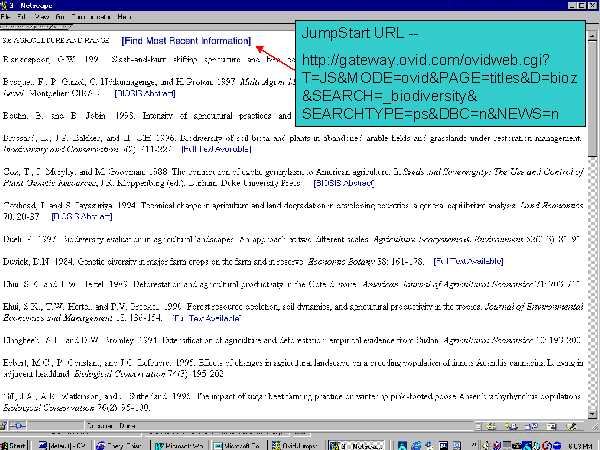Open the Go menu
This screenshot has height=450, width=600.
coord(60,17)
